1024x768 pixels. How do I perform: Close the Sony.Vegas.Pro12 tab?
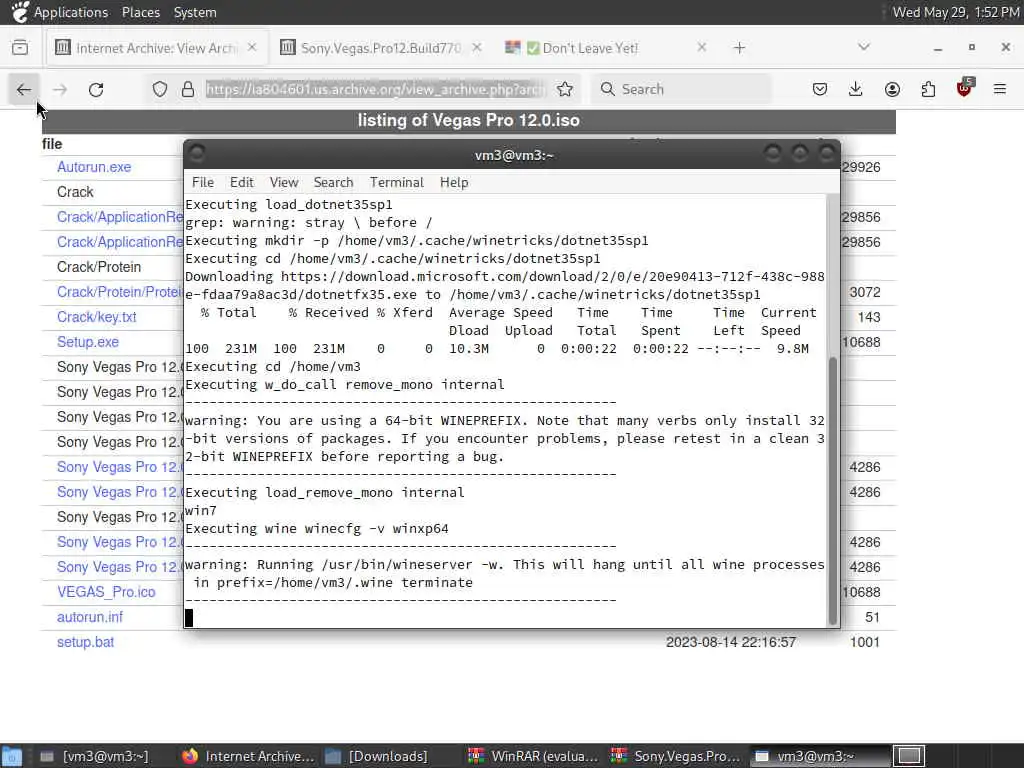click(477, 48)
